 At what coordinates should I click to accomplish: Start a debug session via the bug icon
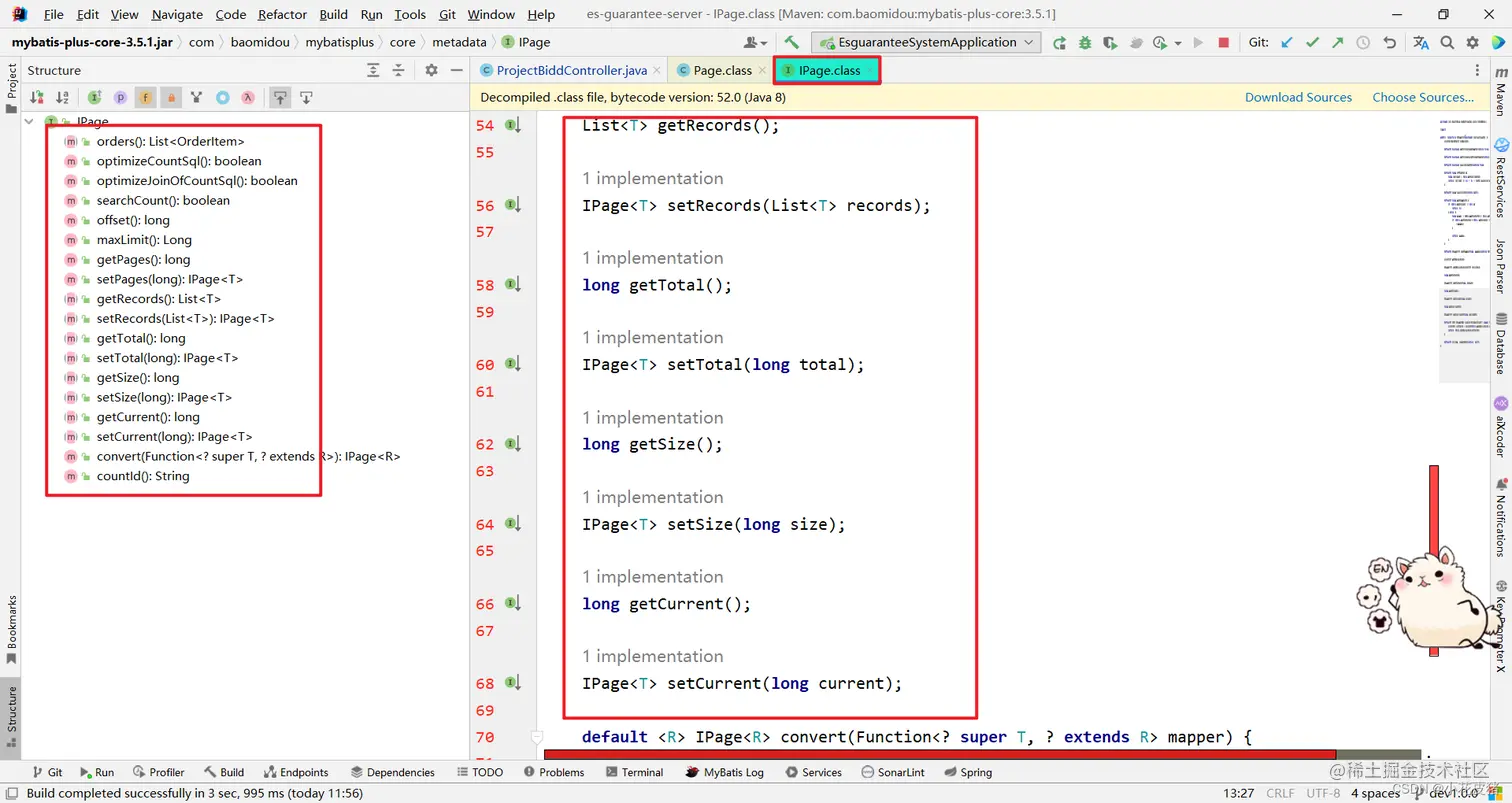[x=1085, y=42]
